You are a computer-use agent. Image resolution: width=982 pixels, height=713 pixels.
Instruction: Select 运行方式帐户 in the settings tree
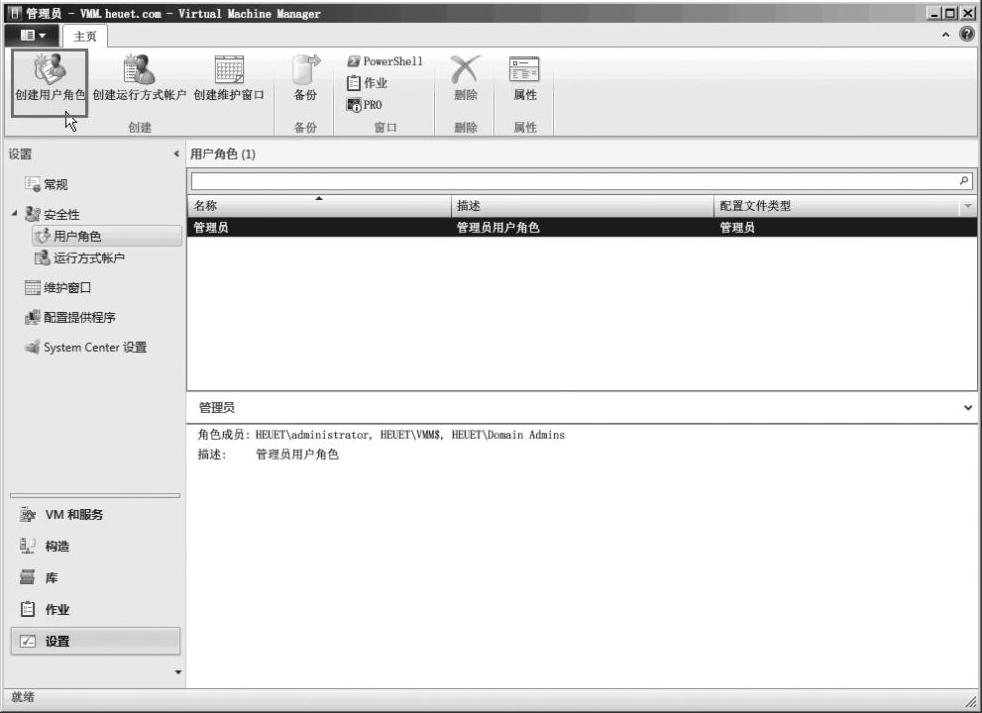point(80,258)
